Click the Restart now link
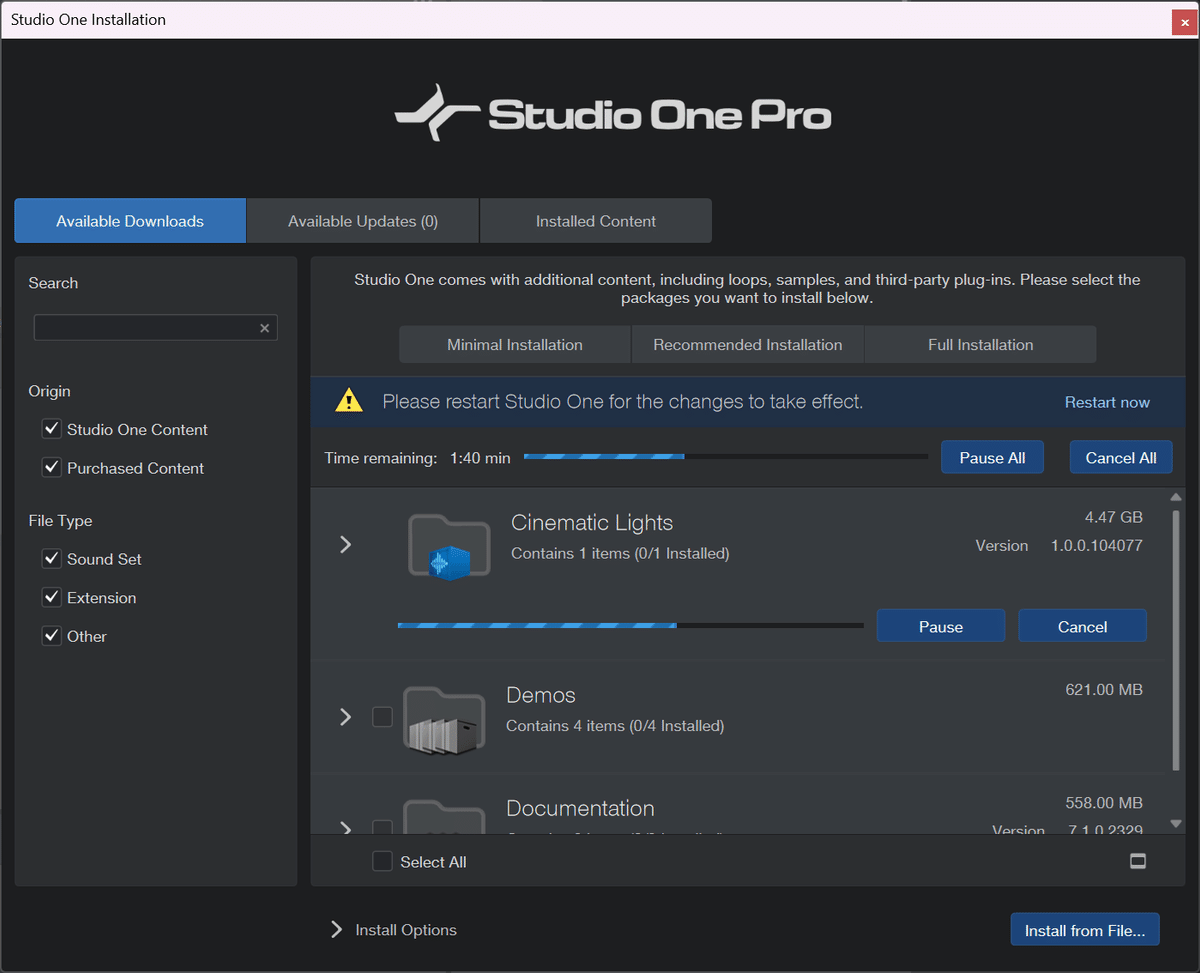The height and width of the screenshot is (973, 1200). coord(1107,402)
